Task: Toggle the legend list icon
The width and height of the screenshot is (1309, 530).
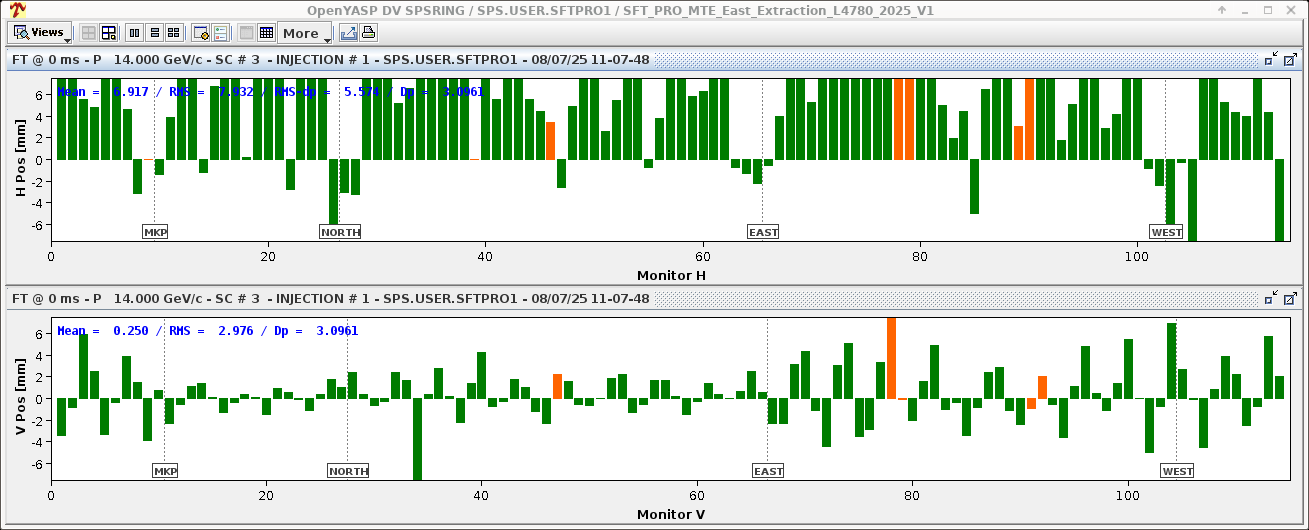Action: click(x=220, y=33)
